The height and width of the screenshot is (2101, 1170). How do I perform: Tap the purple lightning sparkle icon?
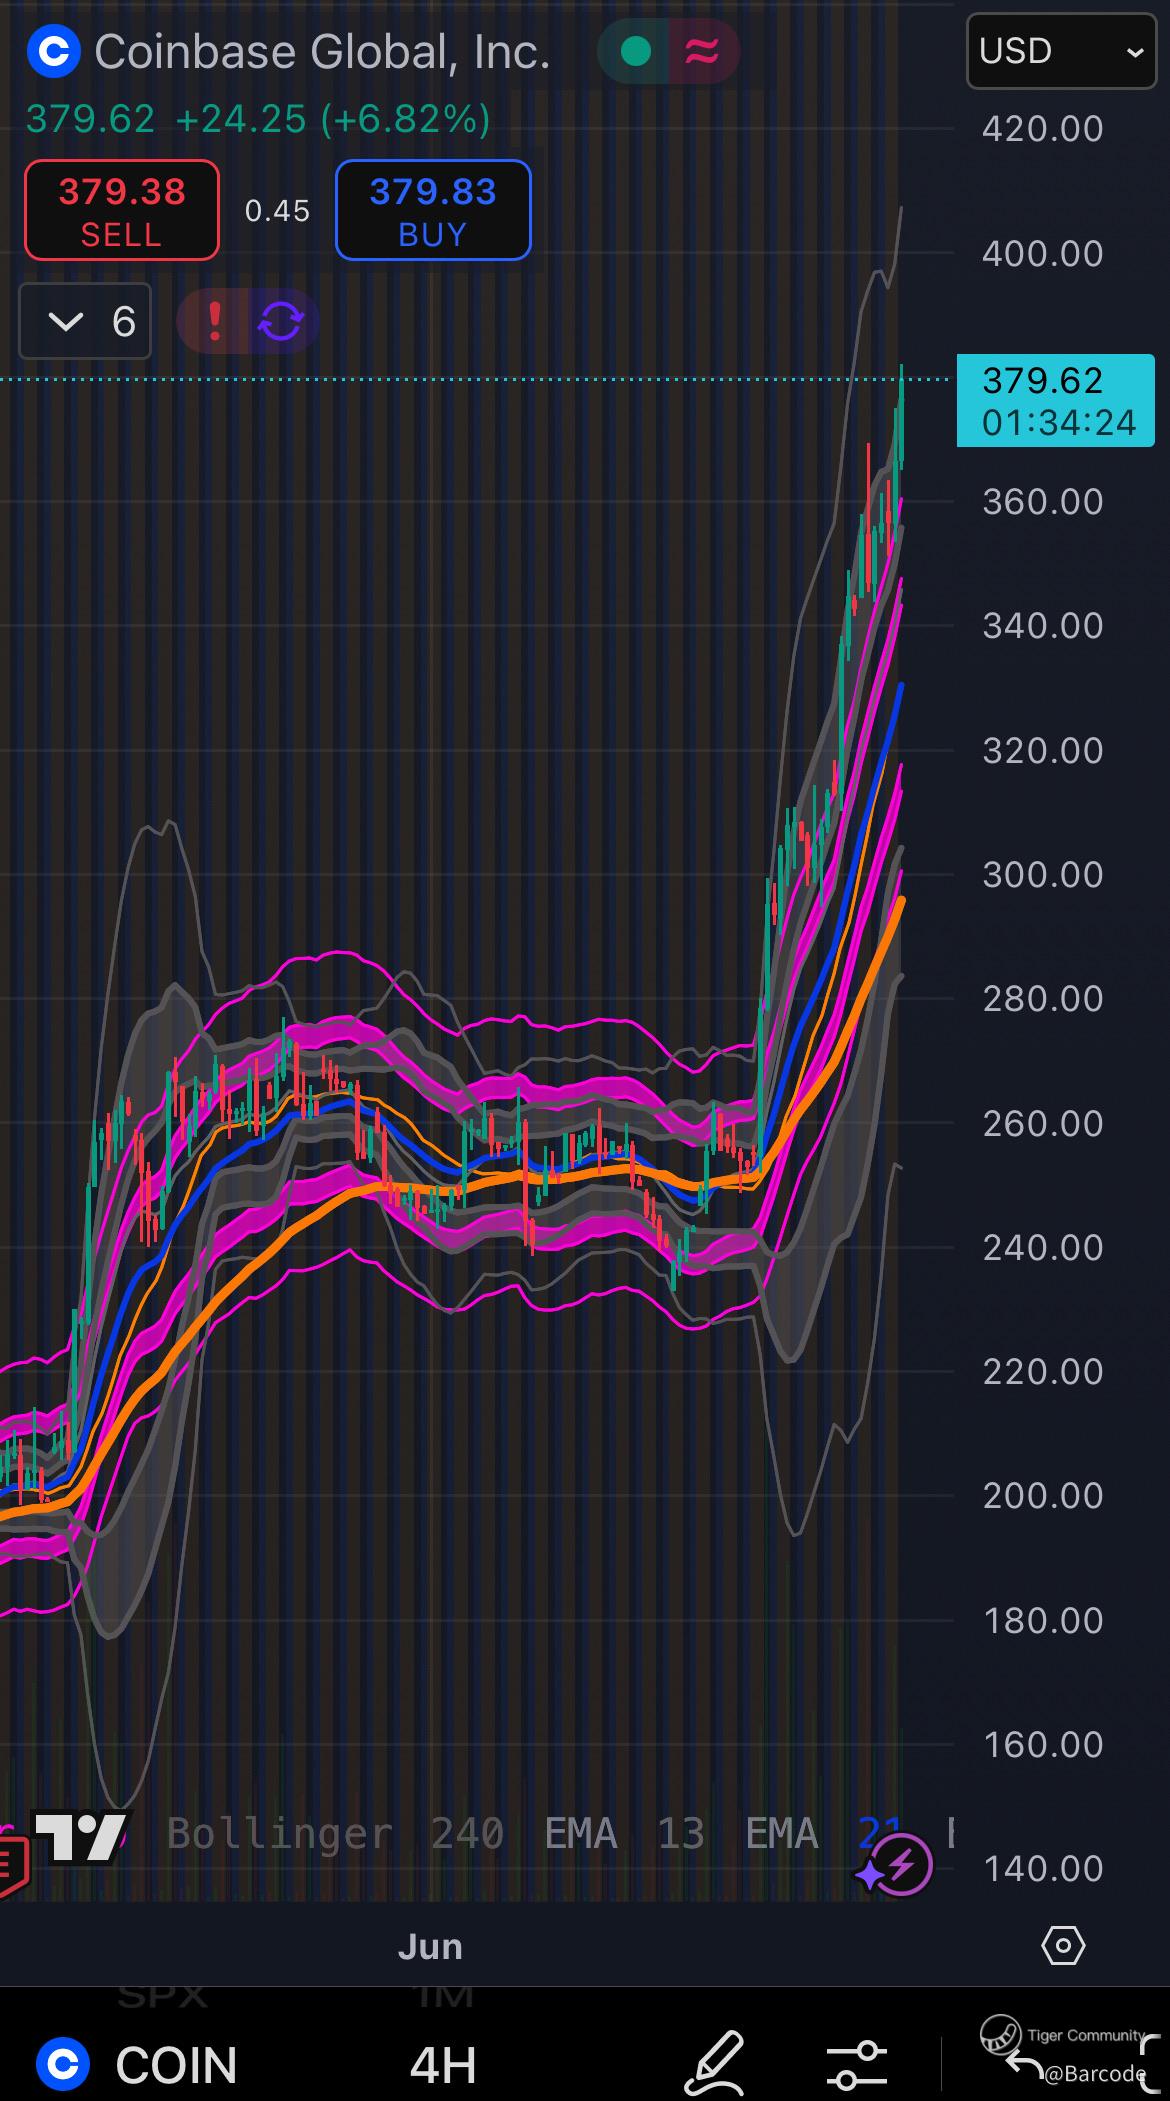pos(893,1865)
